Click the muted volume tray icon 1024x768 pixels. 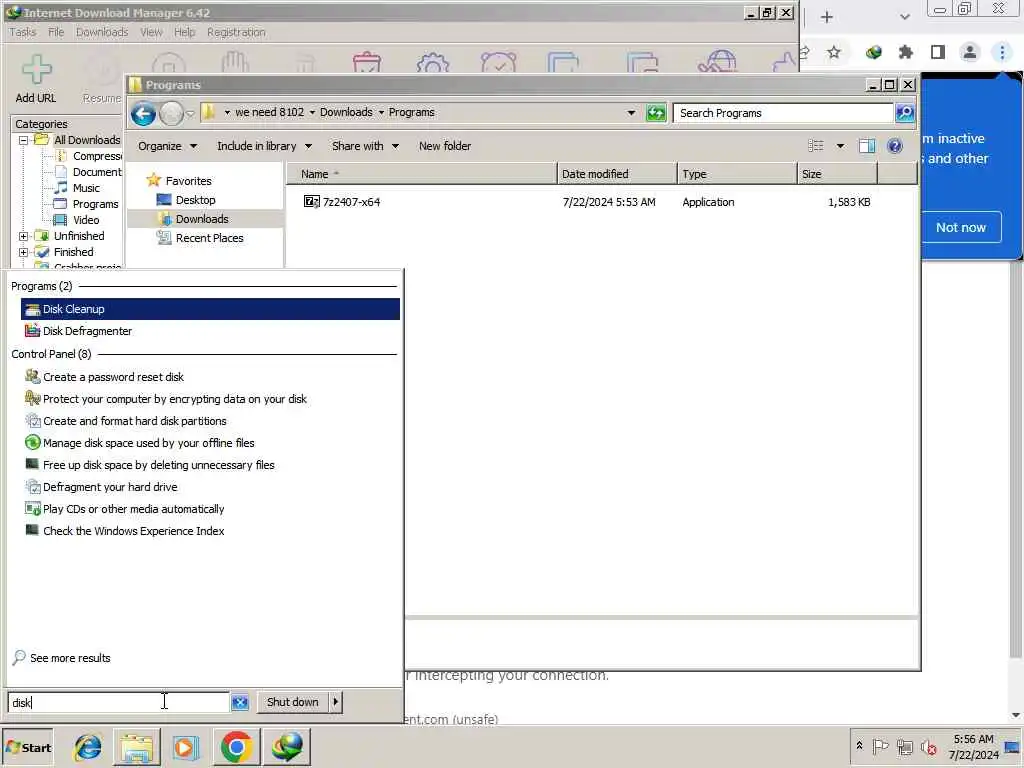928,746
